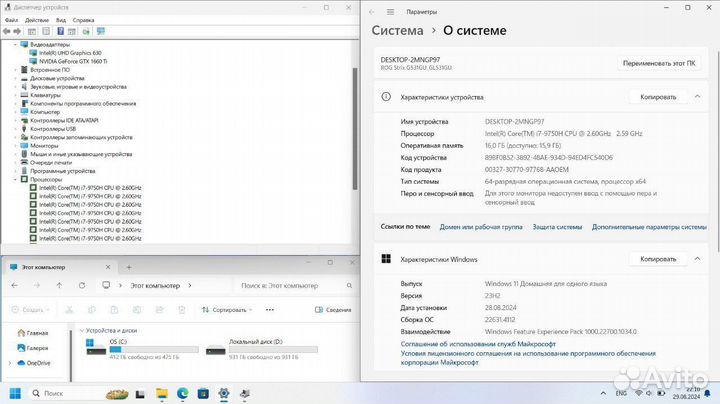Viewport: 720px width, 404px height.
Task: Select Локальный диск (D:) drive
Action: (x=262, y=349)
